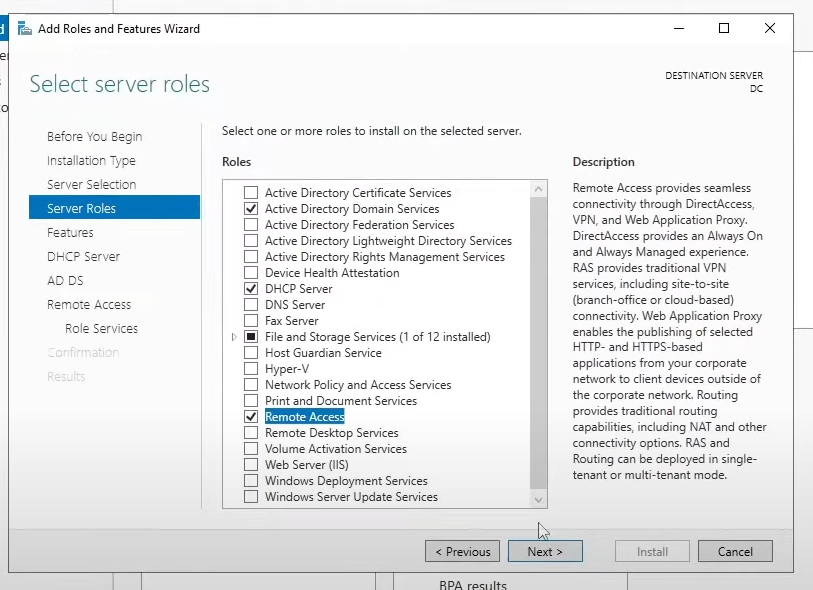The height and width of the screenshot is (590, 813).
Task: Check Print and Document Services
Action: (x=251, y=401)
